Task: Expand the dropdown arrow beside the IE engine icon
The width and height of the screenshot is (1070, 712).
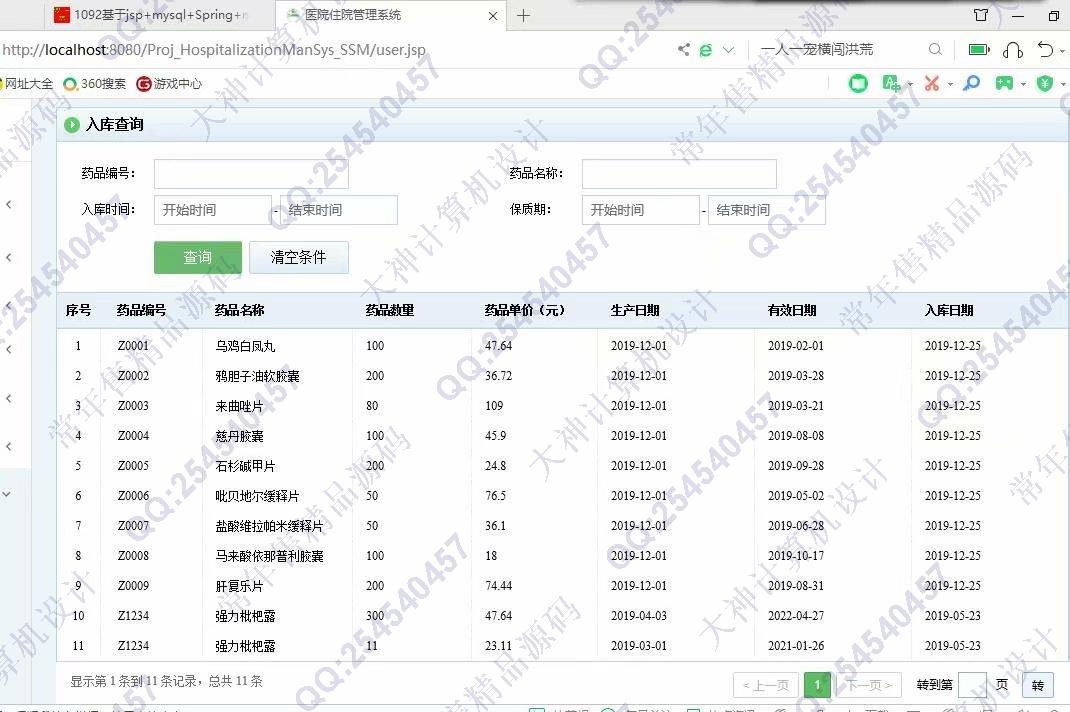Action: [728, 50]
